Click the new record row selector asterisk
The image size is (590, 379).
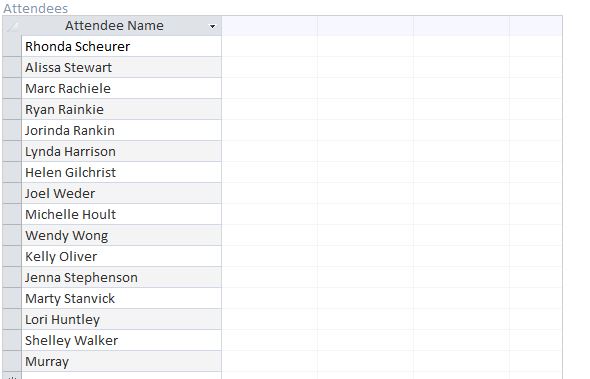(x=12, y=376)
